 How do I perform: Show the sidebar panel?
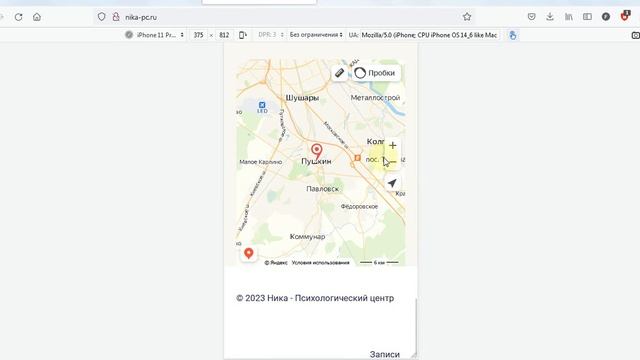point(587,17)
